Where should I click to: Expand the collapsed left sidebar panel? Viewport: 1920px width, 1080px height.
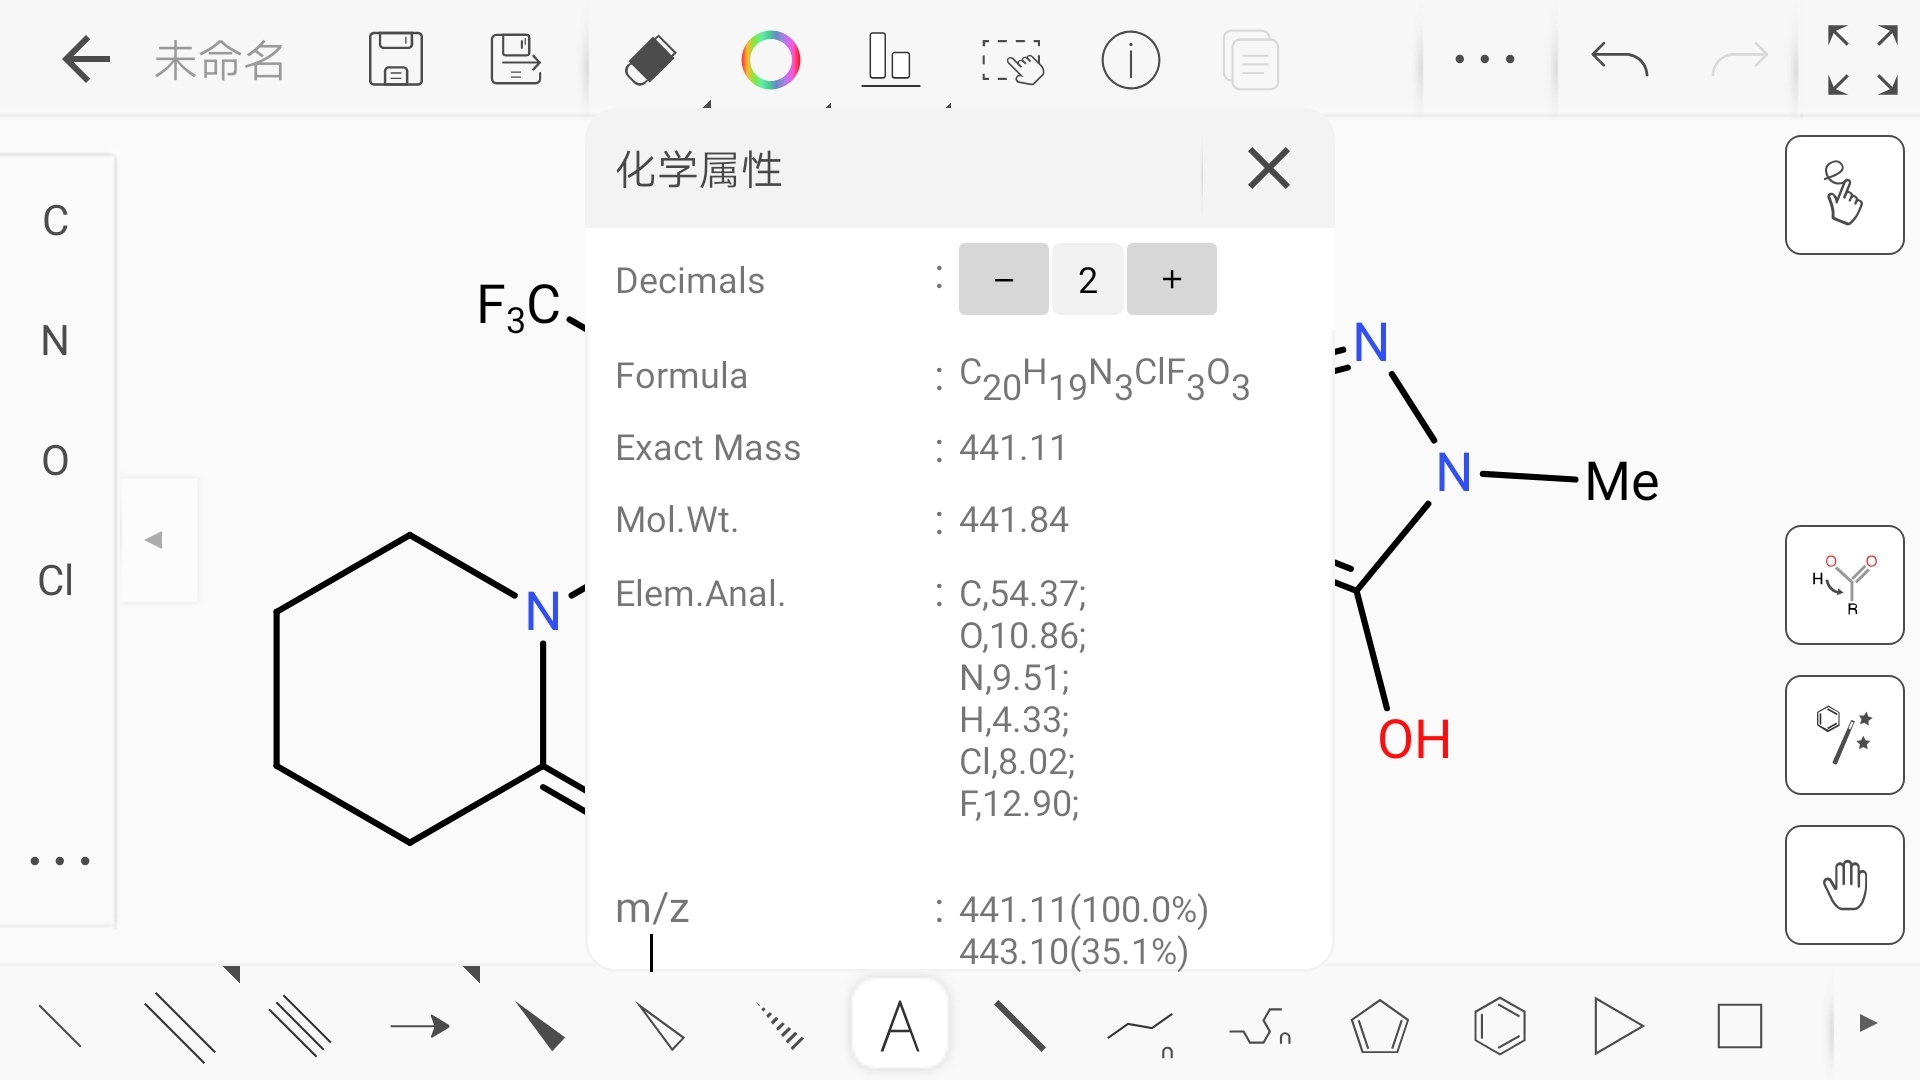coord(158,539)
